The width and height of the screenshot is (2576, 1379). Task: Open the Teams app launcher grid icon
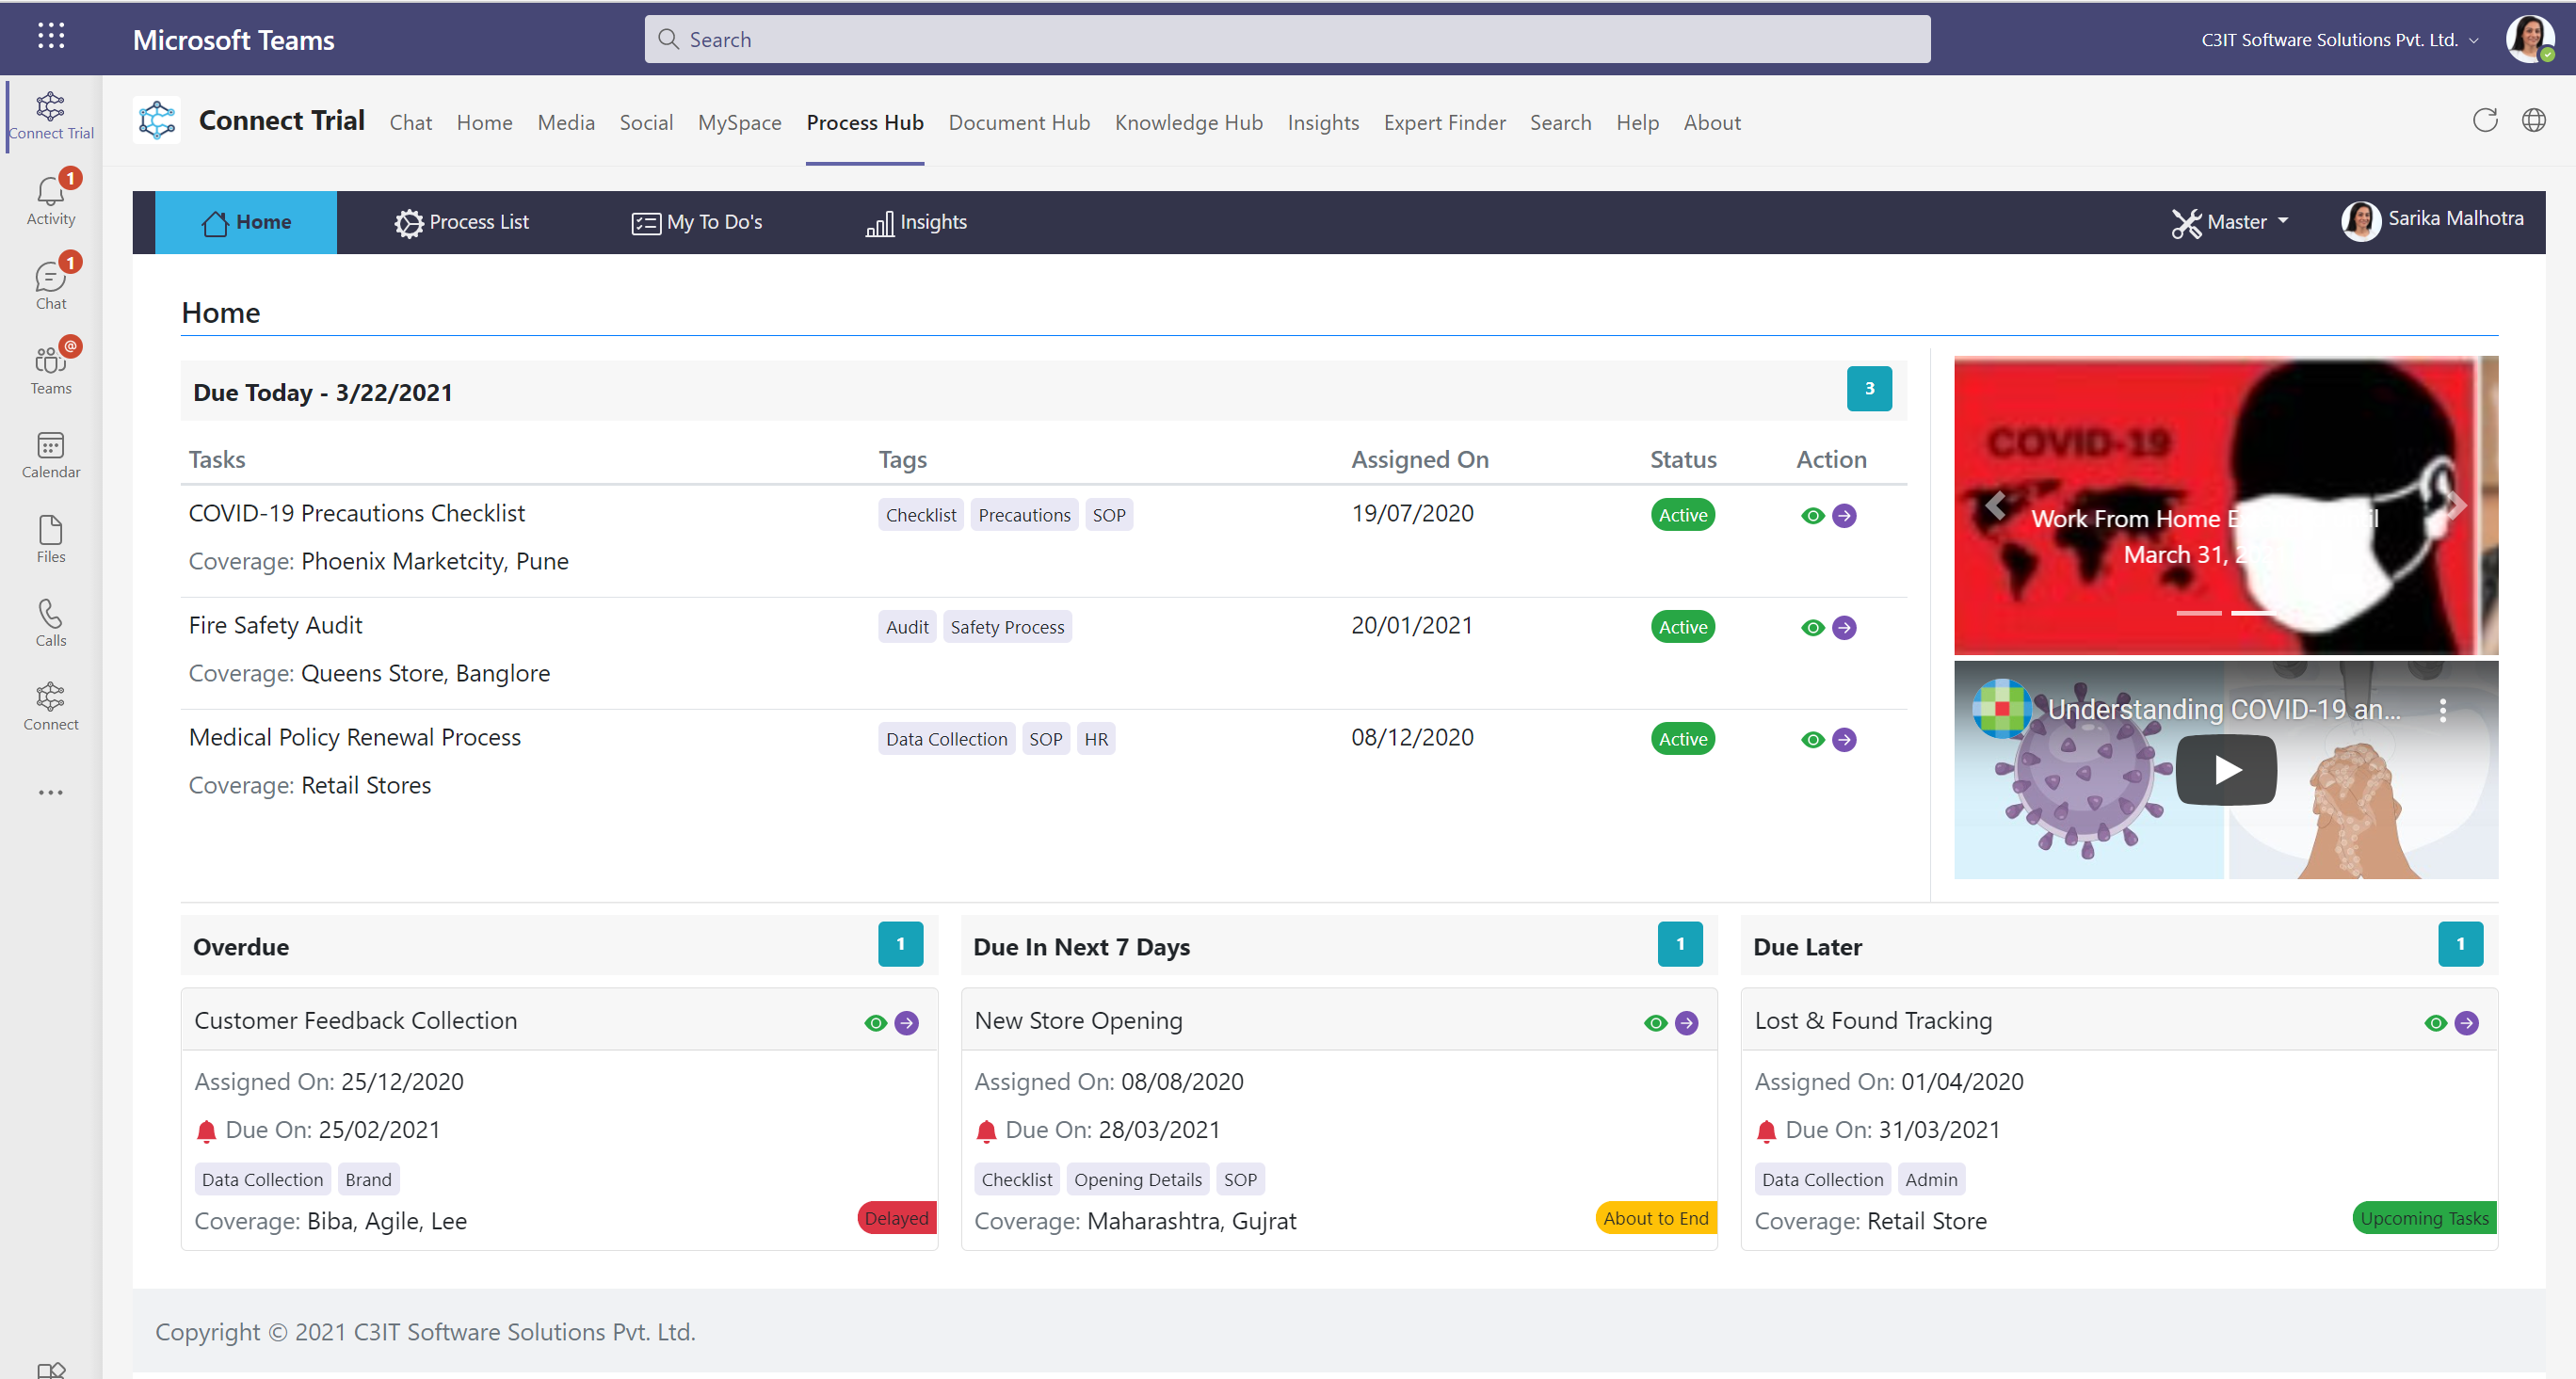click(x=50, y=37)
